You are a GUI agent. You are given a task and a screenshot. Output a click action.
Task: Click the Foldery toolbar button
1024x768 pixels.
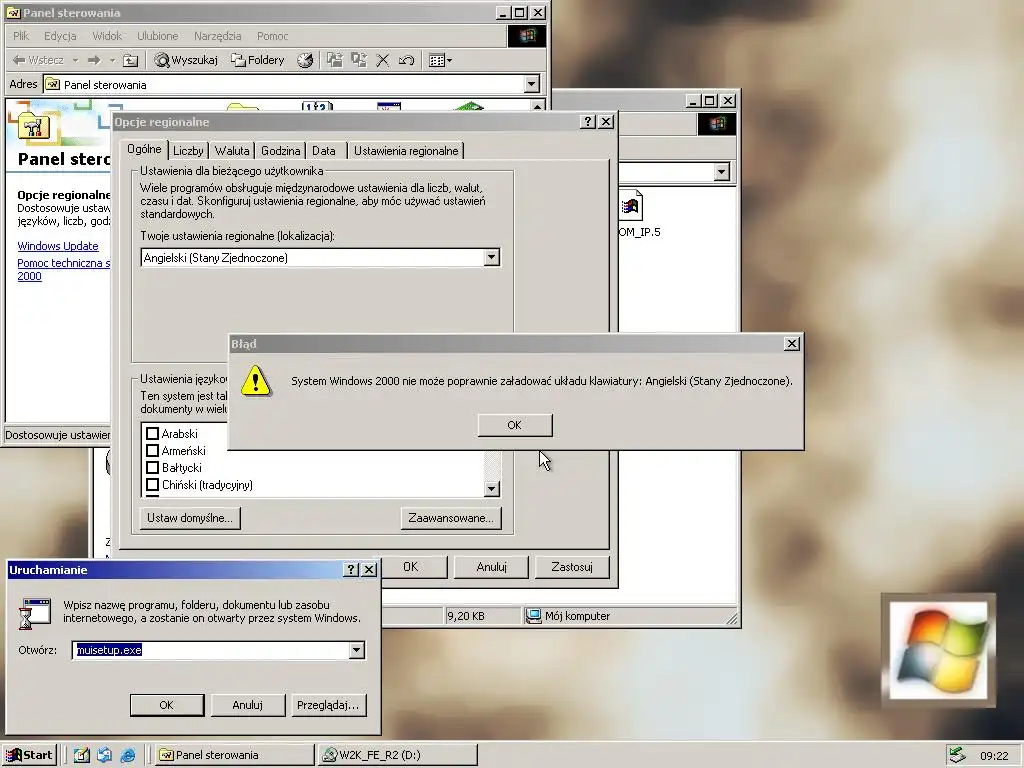257,60
